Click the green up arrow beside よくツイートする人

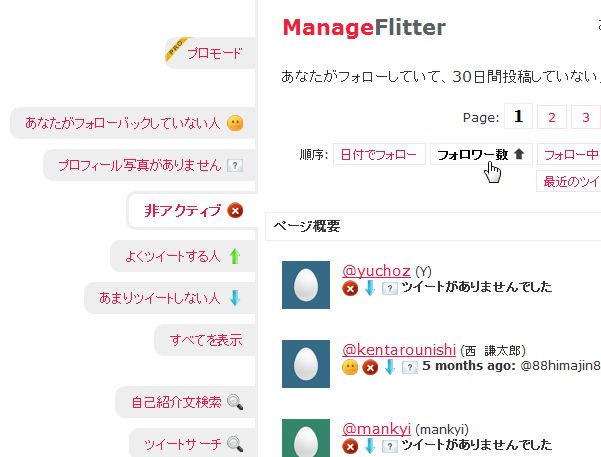pyautogui.click(x=235, y=256)
